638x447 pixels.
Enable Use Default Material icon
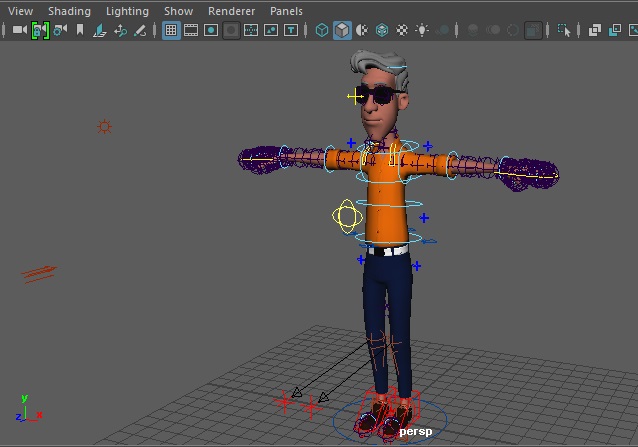[362, 30]
